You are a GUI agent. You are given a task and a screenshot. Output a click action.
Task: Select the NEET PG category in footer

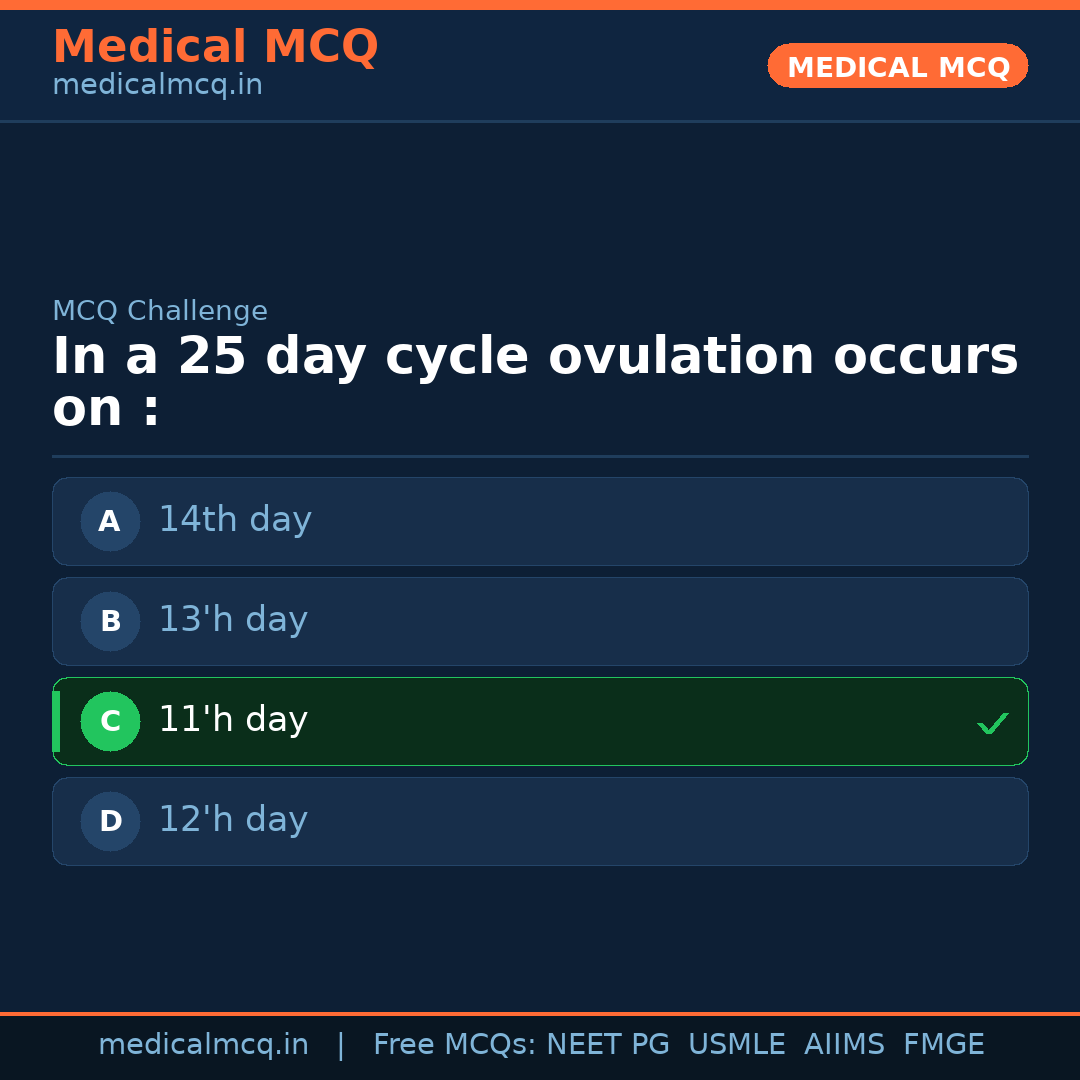607,1043
